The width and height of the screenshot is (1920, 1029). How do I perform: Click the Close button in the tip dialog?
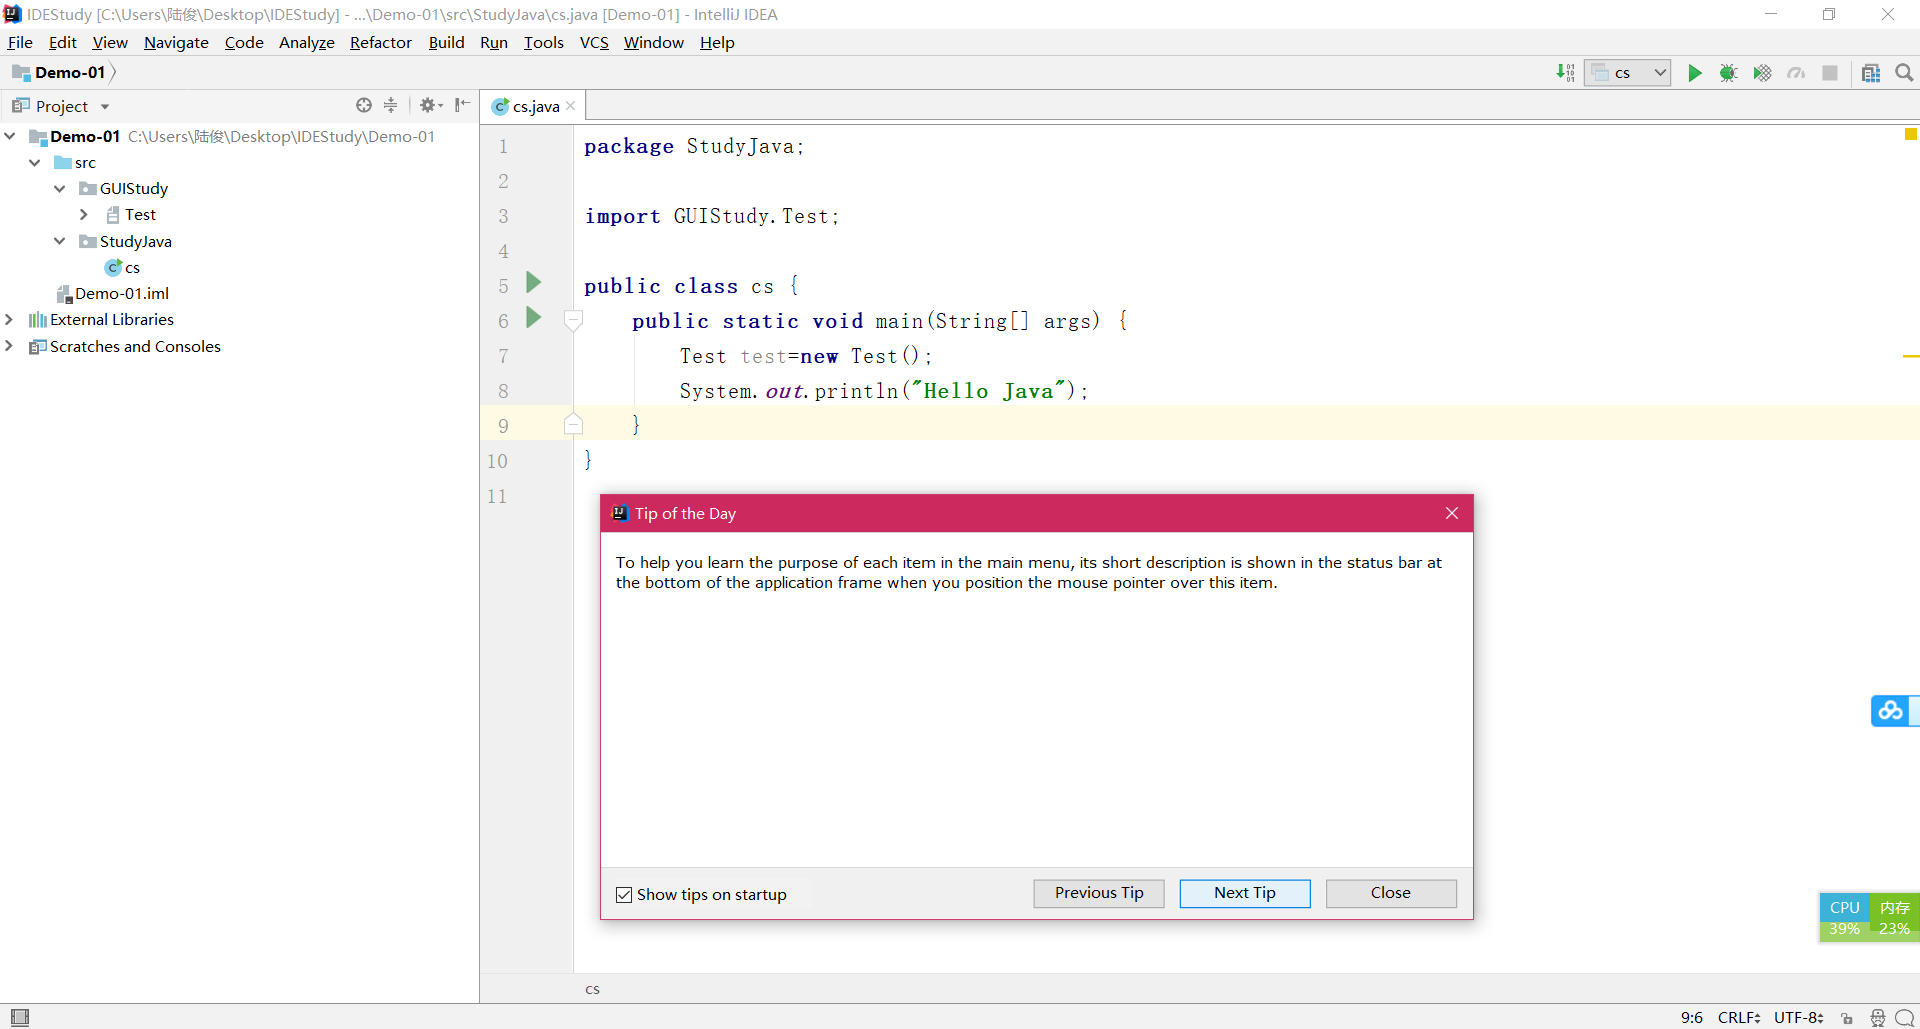point(1391,893)
